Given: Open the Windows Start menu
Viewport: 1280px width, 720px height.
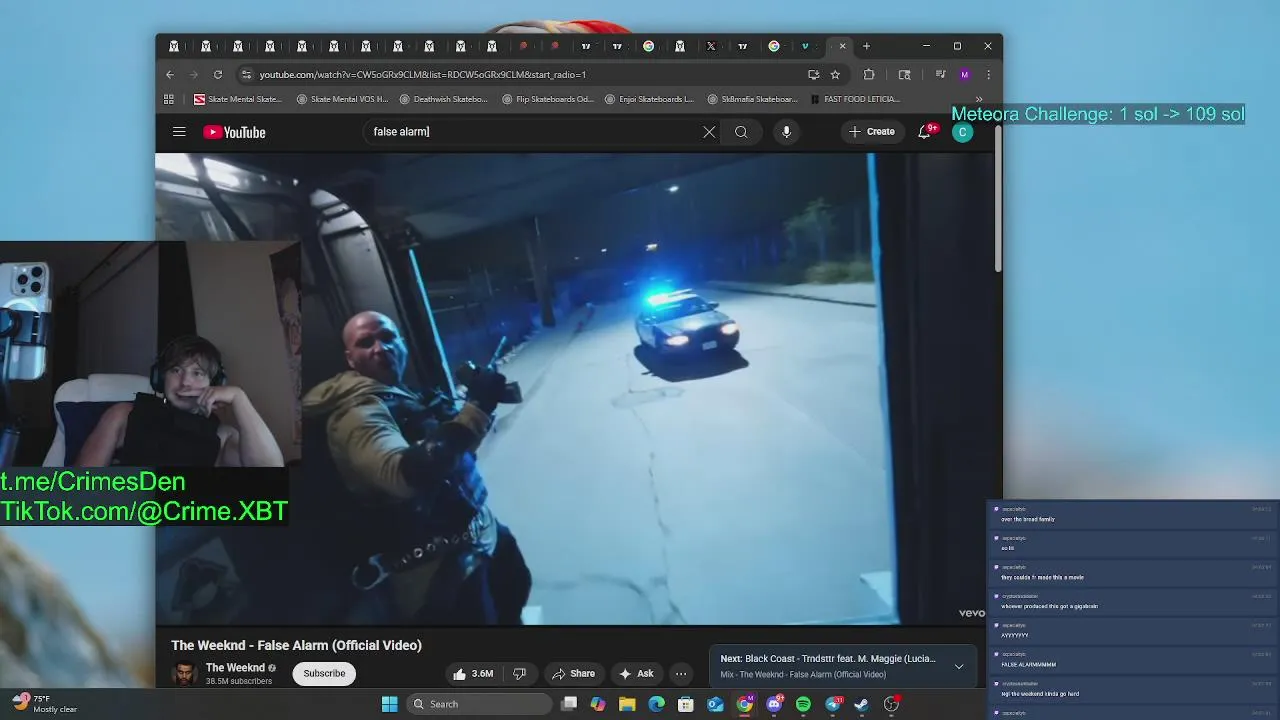Looking at the screenshot, I should [389, 704].
